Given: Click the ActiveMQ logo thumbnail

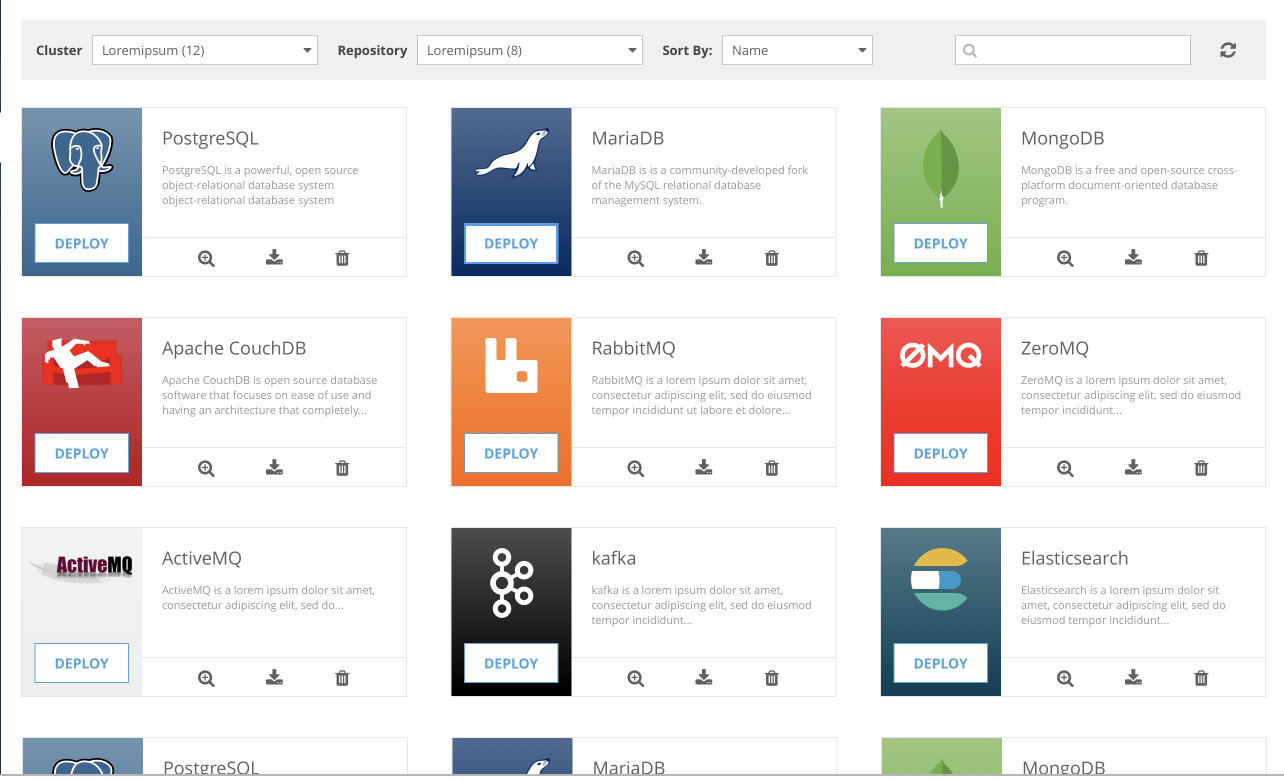Looking at the screenshot, I should coord(82,567).
